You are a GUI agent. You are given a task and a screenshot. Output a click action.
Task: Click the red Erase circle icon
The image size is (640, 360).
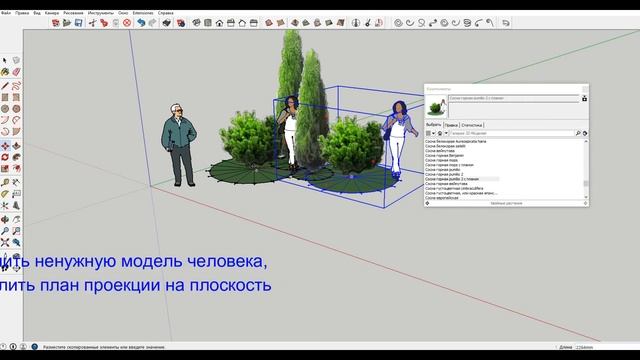(127, 23)
